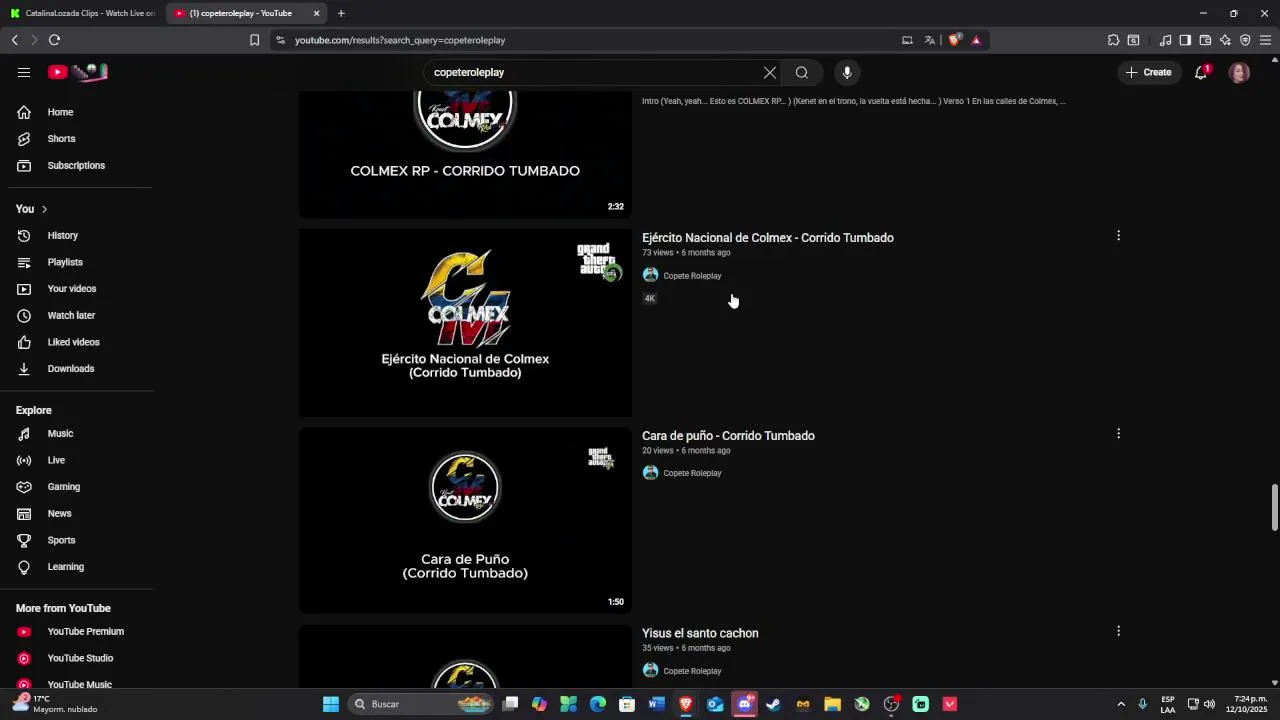Open Copete Roleplay channel under Ejército video
The height and width of the screenshot is (720, 1280).
tap(692, 276)
